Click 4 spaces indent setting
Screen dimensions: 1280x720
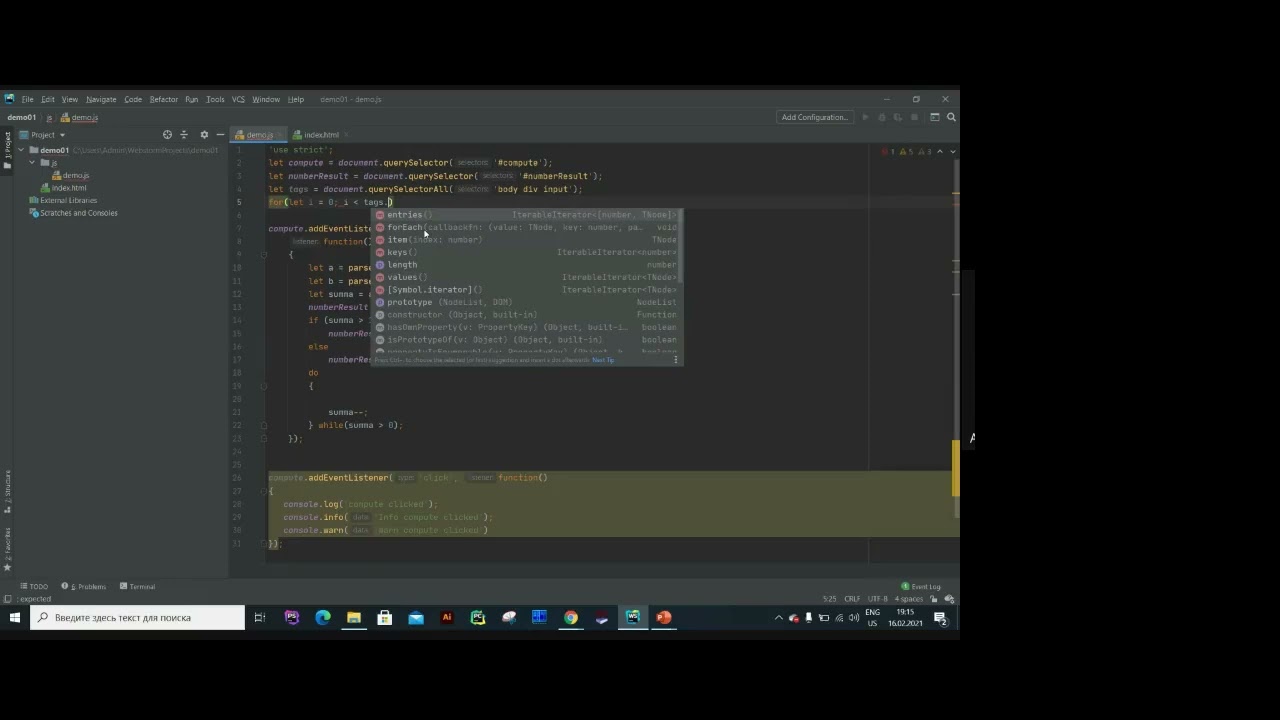[908, 599]
